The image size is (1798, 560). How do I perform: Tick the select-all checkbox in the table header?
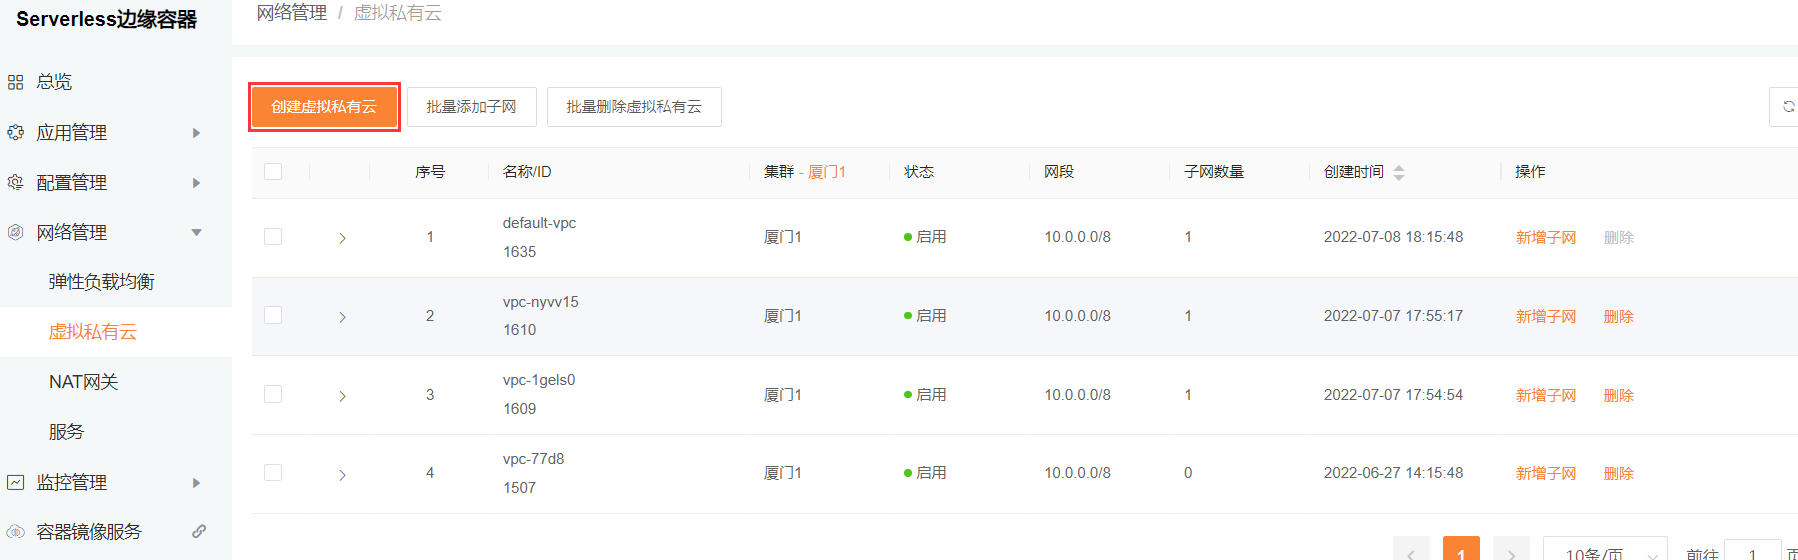[273, 172]
